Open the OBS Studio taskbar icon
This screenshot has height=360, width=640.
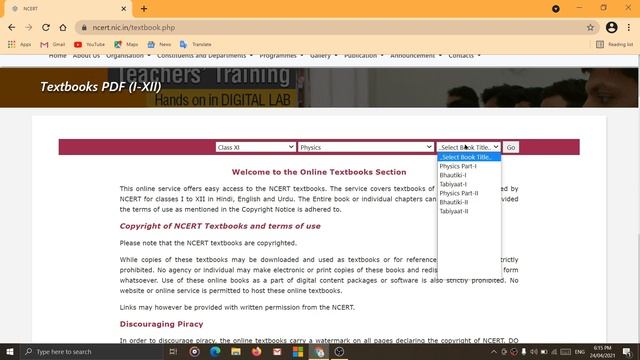pos(339,351)
